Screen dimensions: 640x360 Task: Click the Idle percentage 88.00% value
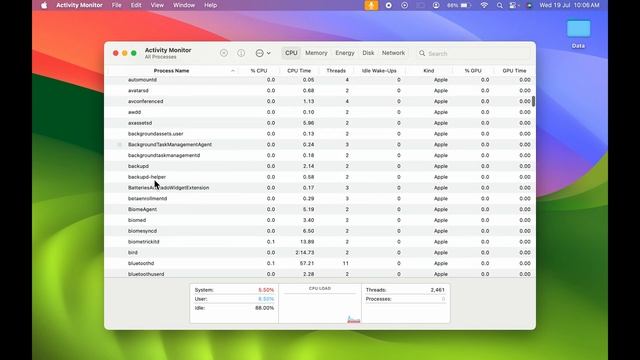click(x=264, y=308)
